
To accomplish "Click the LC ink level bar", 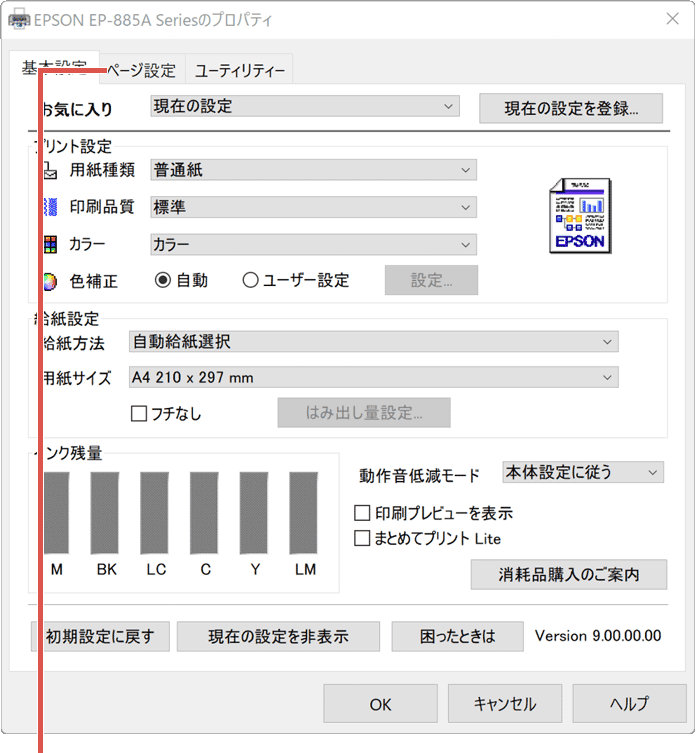I will pos(154,513).
